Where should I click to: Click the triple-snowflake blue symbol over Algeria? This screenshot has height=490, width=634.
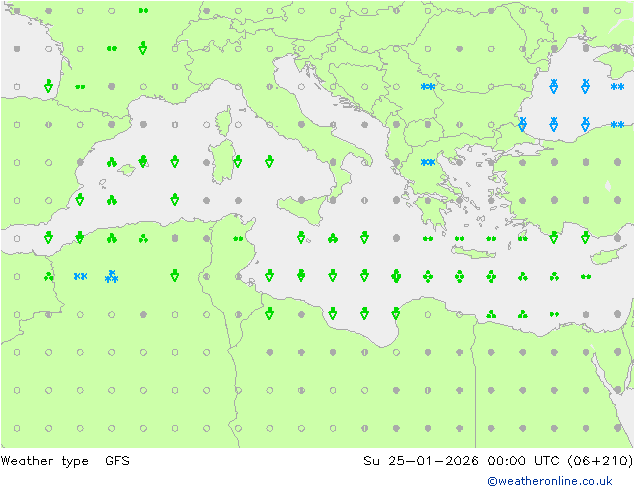[111, 277]
